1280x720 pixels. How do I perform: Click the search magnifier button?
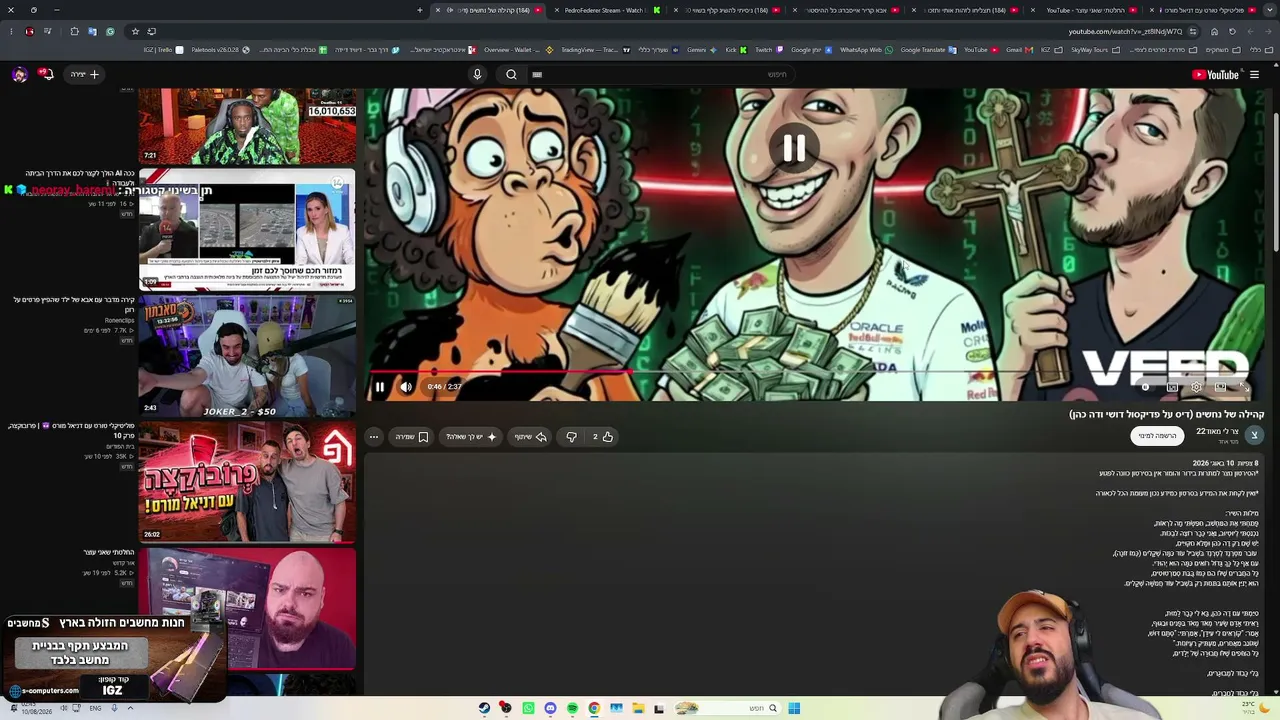coord(511,75)
